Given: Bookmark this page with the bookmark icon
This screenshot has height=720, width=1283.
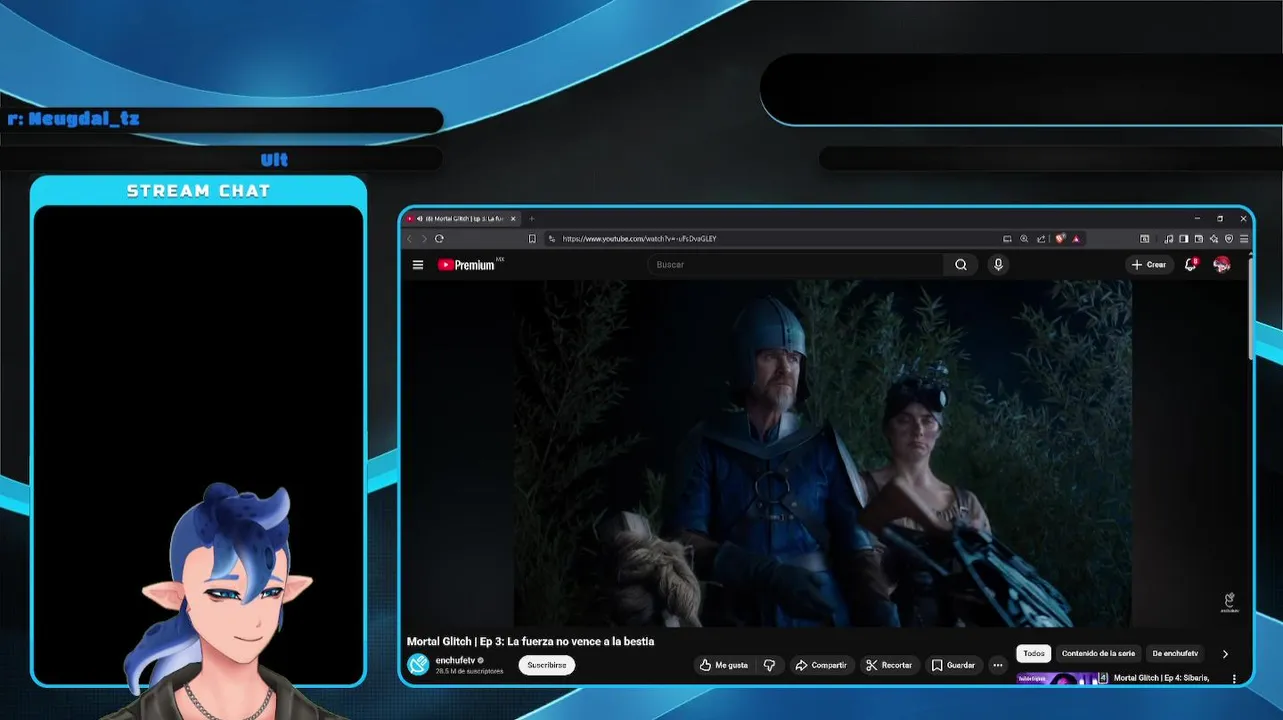Looking at the screenshot, I should pyautogui.click(x=532, y=239).
